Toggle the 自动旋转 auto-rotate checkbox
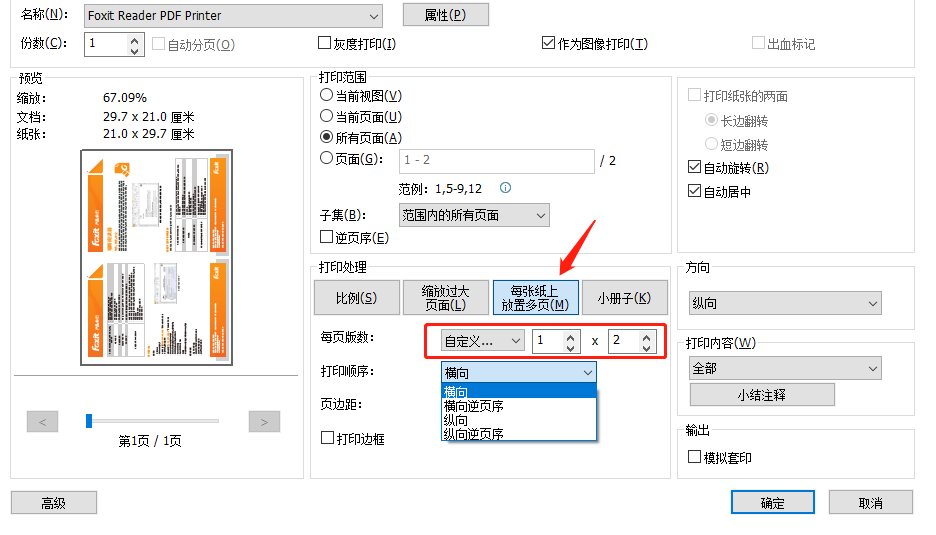The width and height of the screenshot is (936, 535). point(695,168)
